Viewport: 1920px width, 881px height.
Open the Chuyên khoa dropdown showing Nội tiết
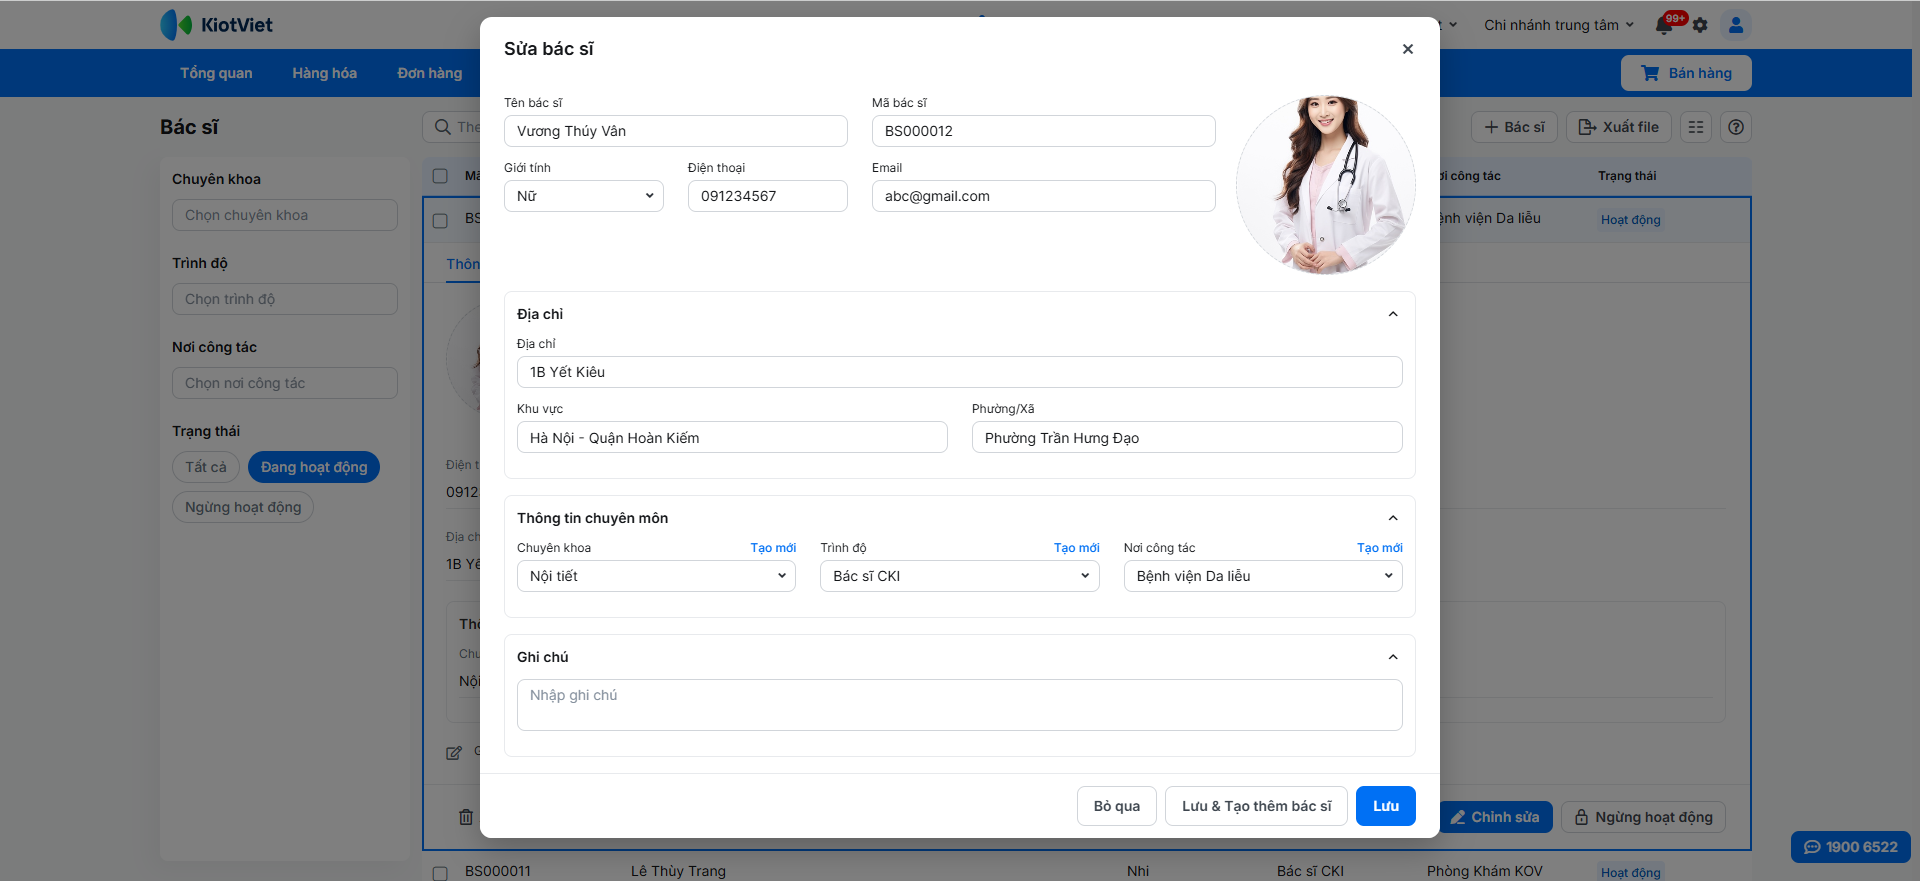pyautogui.click(x=656, y=576)
